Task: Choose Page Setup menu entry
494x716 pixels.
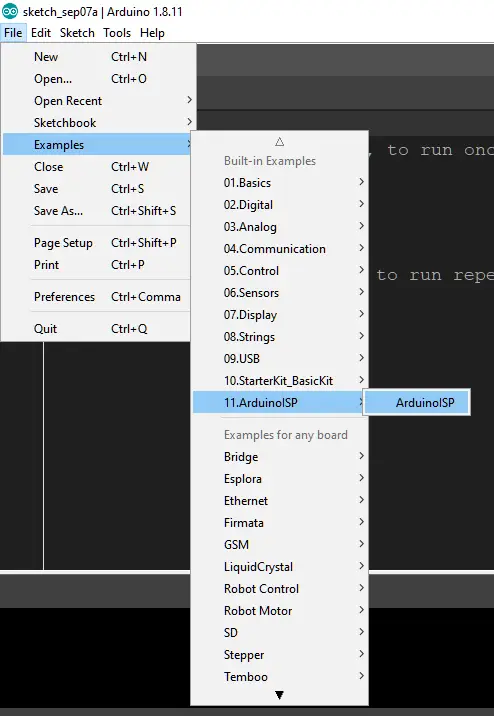Action: click(x=97, y=243)
